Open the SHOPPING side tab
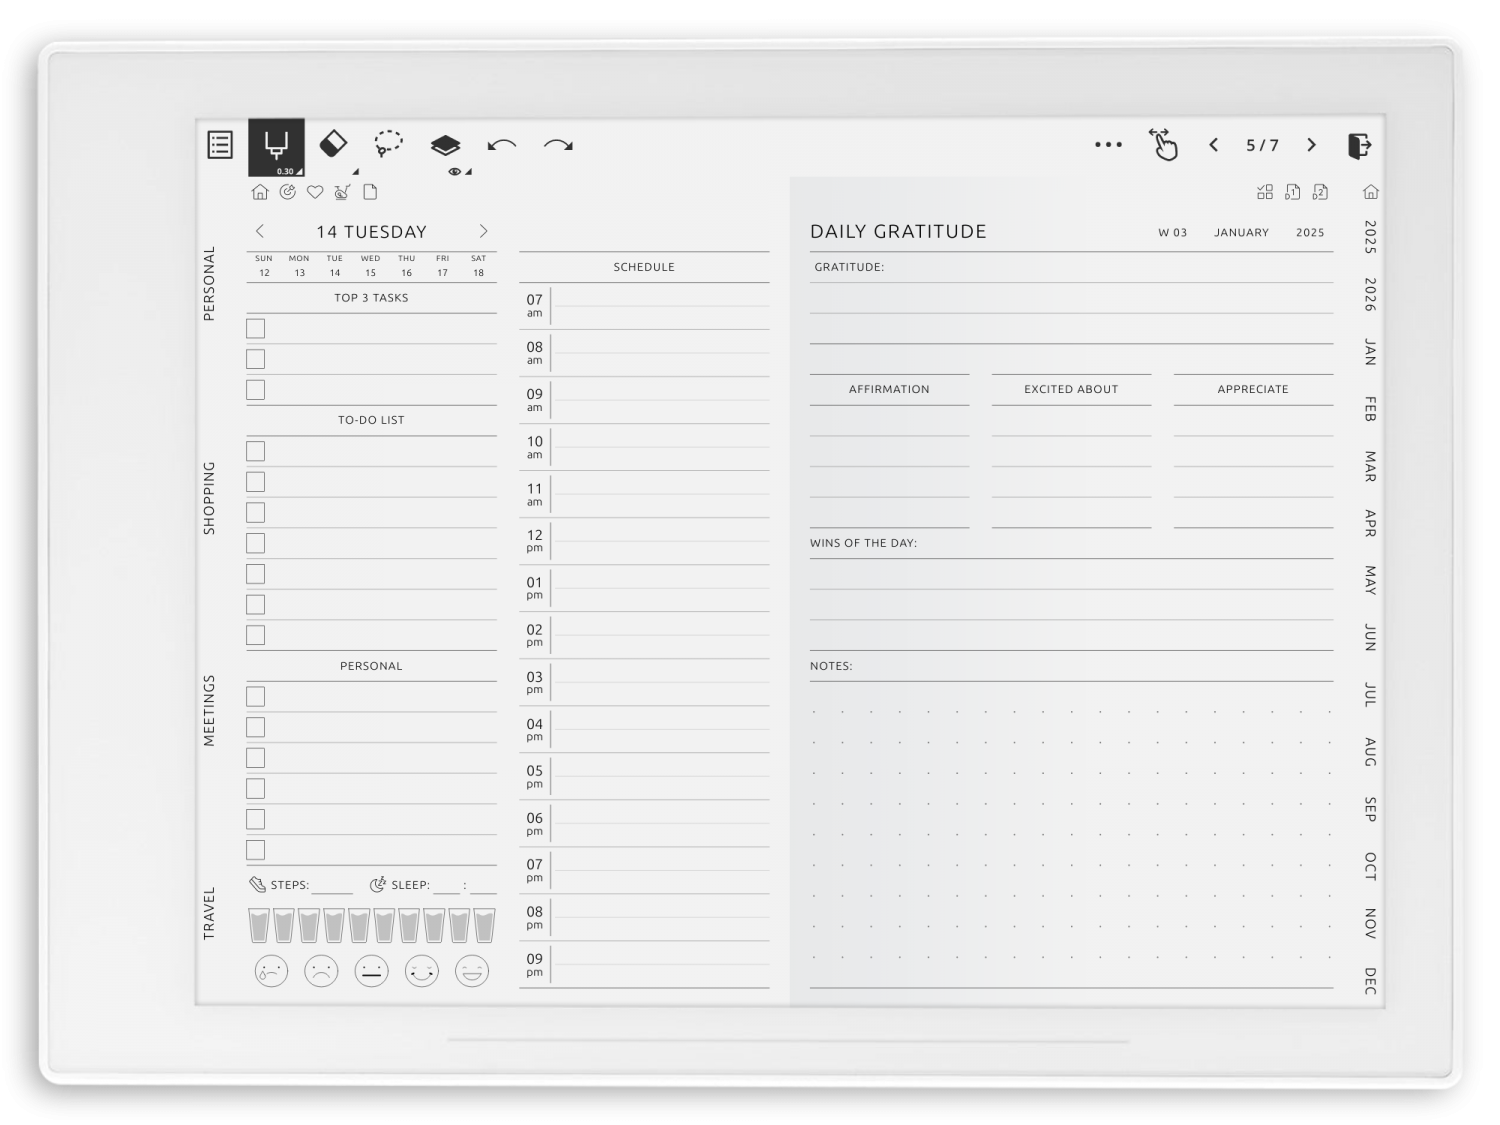The width and height of the screenshot is (1500, 1125). click(x=209, y=498)
